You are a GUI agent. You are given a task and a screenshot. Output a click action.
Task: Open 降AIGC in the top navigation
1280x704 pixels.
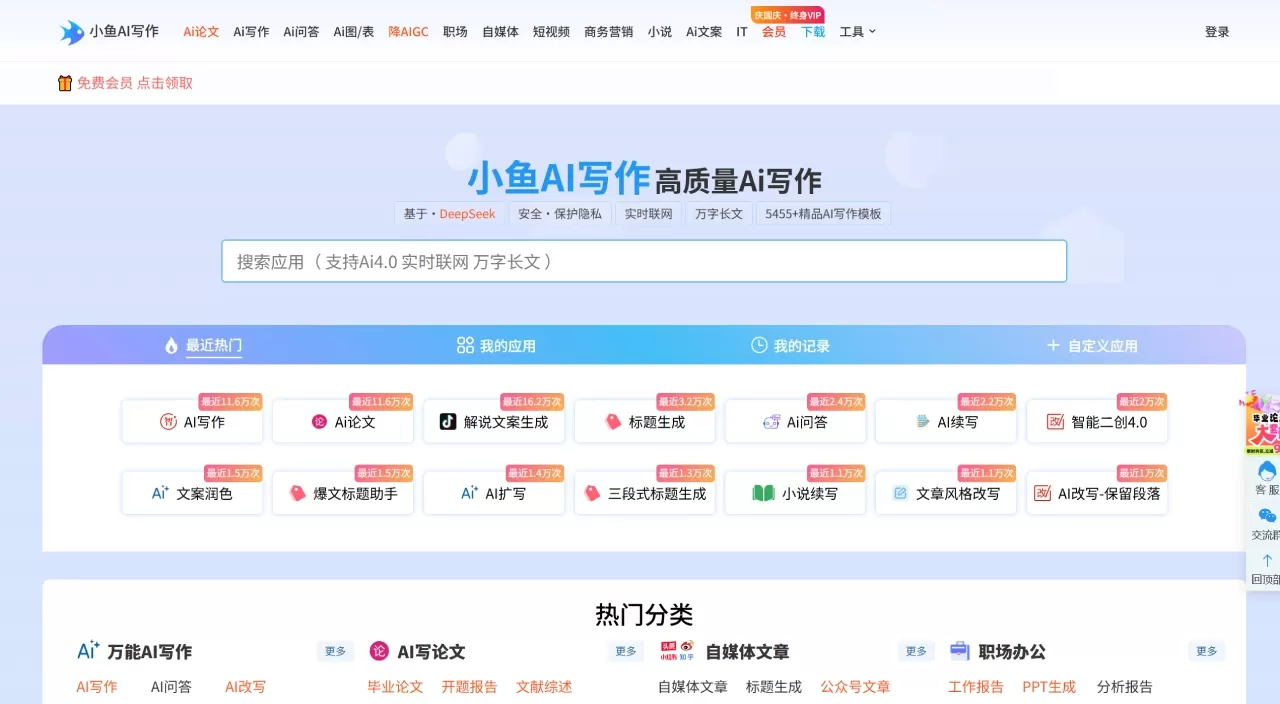click(x=408, y=32)
